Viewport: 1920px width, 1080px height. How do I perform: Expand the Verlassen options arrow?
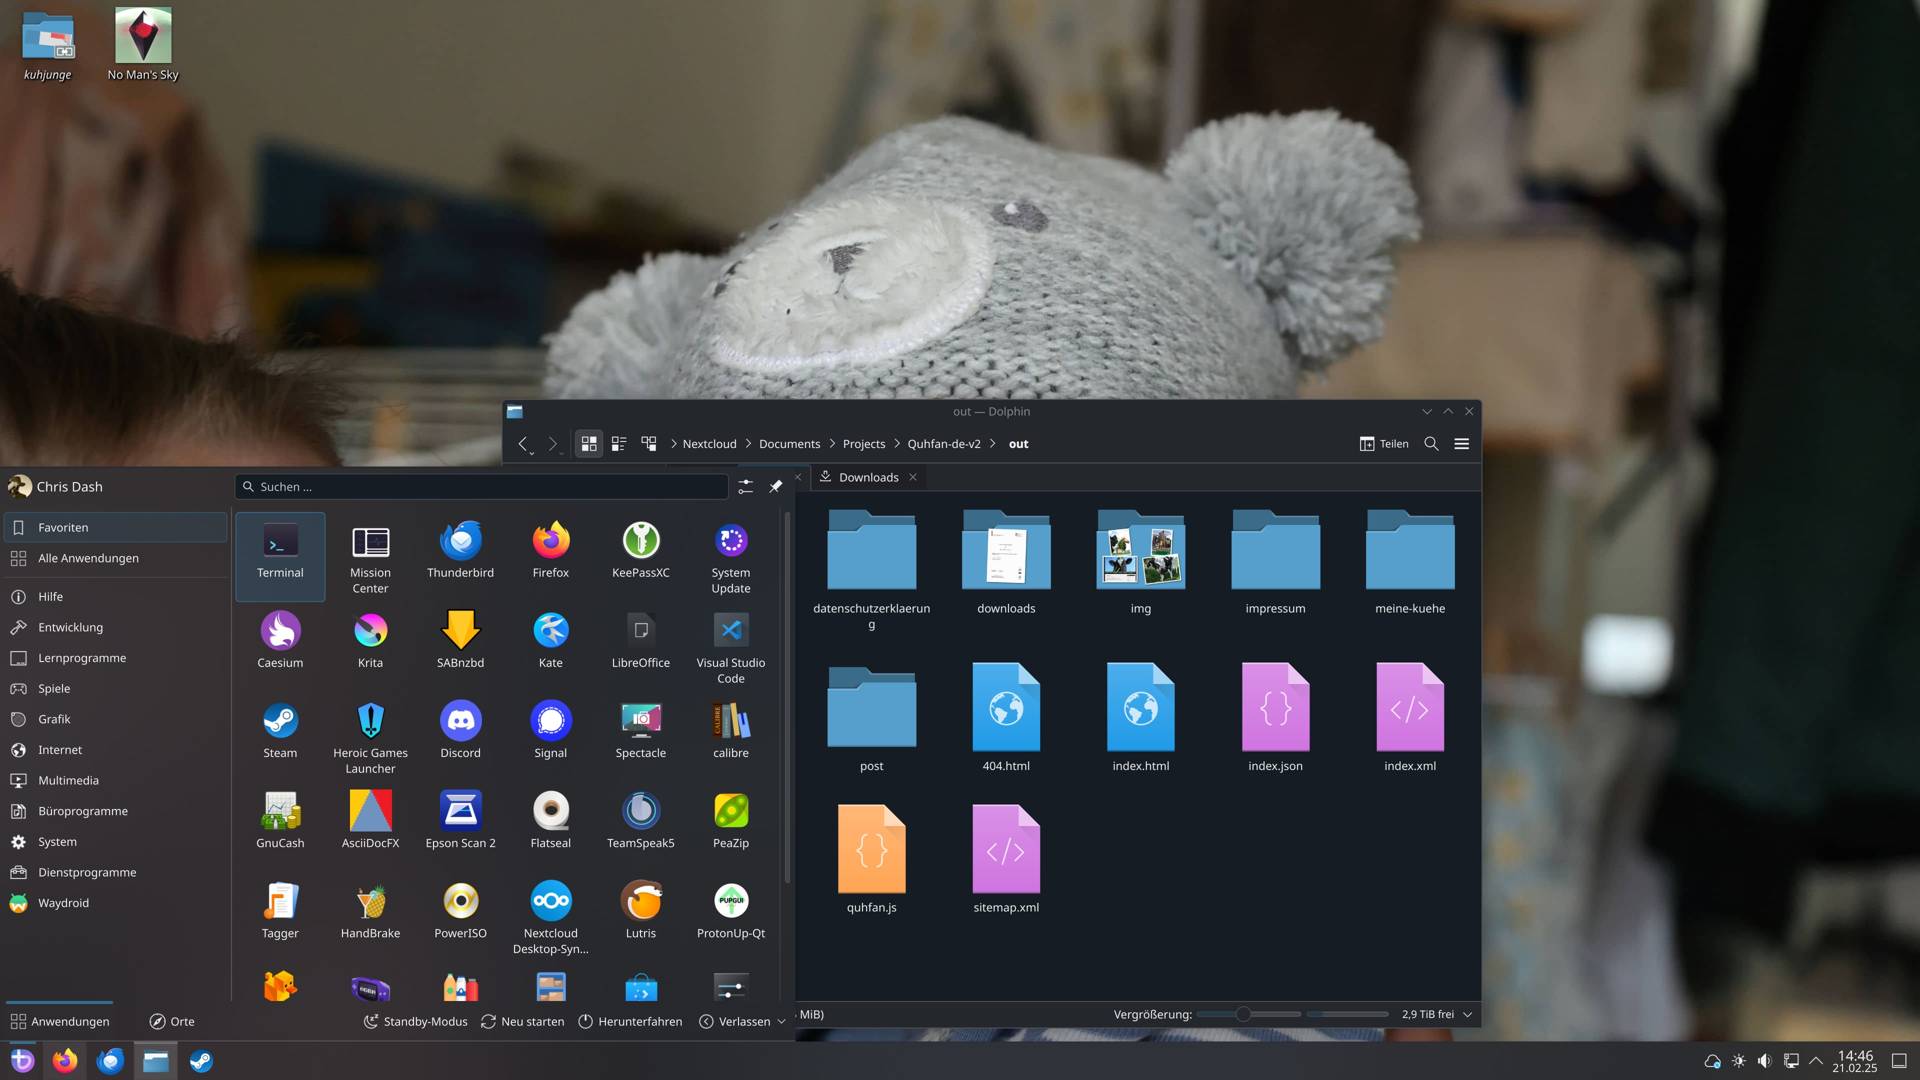click(781, 1021)
